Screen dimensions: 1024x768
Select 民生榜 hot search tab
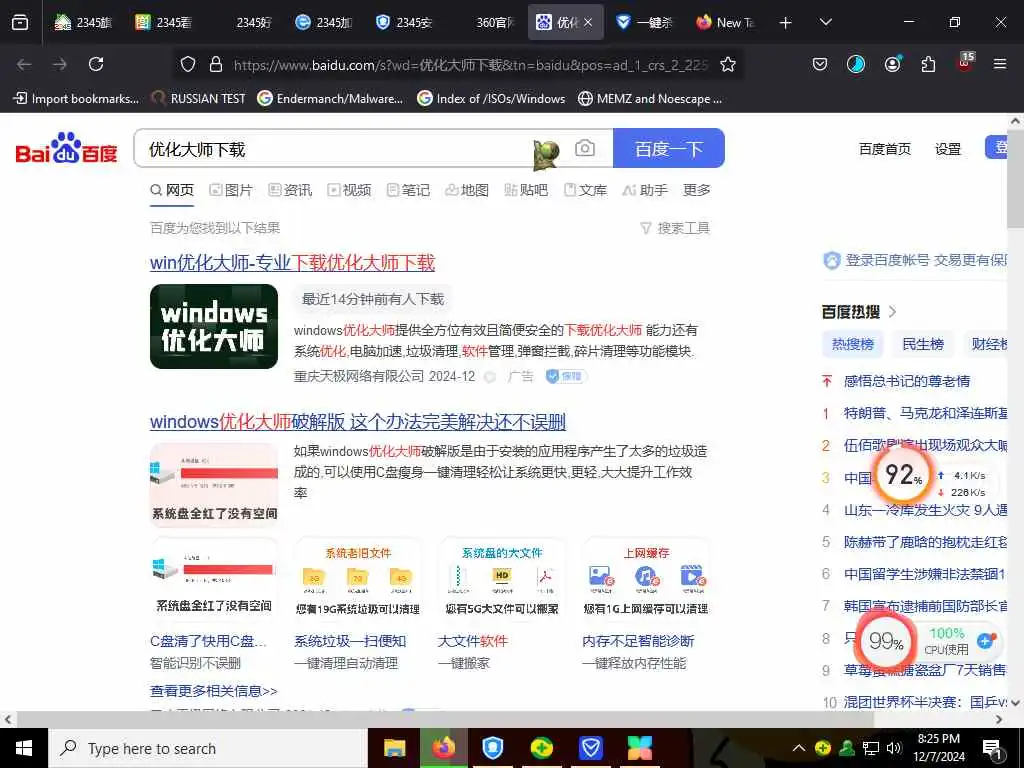click(x=923, y=344)
